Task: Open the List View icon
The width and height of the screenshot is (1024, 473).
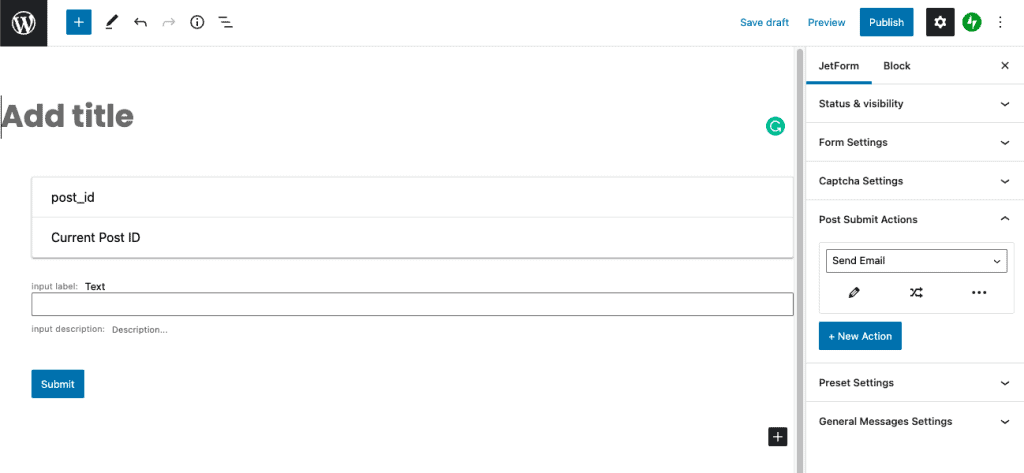Action: (x=225, y=23)
